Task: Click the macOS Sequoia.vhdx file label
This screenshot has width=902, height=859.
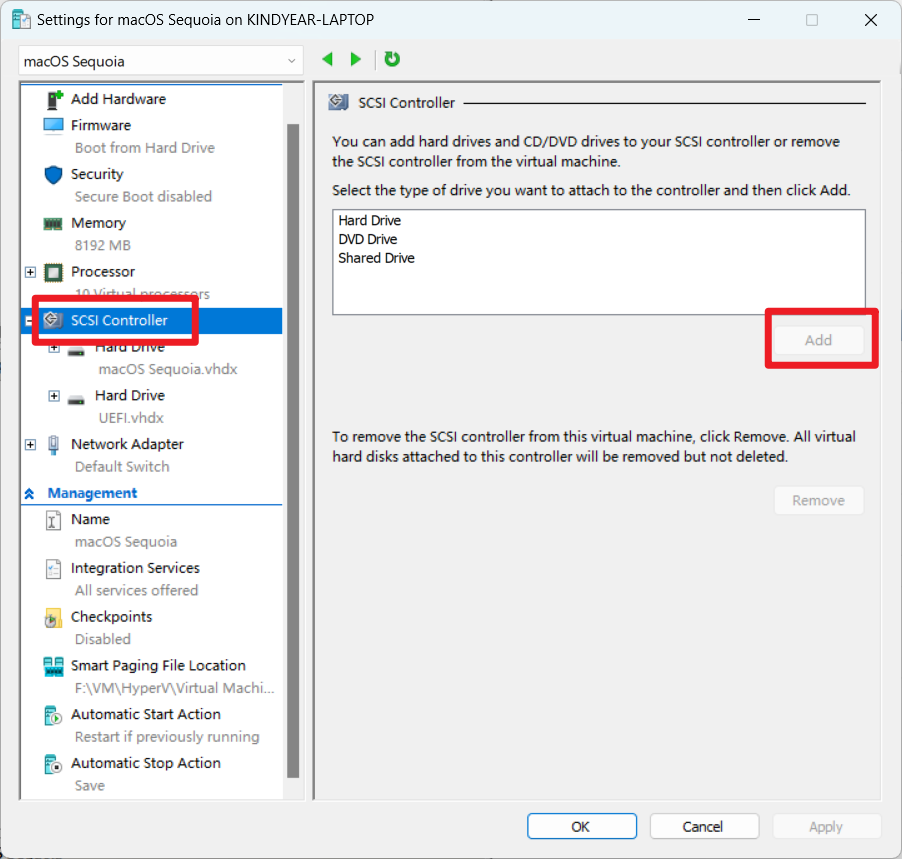Action: coord(168,369)
